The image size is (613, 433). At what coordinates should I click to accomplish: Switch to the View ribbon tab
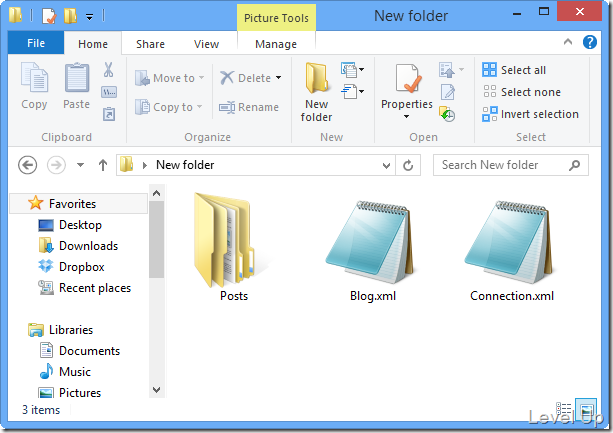(x=206, y=44)
